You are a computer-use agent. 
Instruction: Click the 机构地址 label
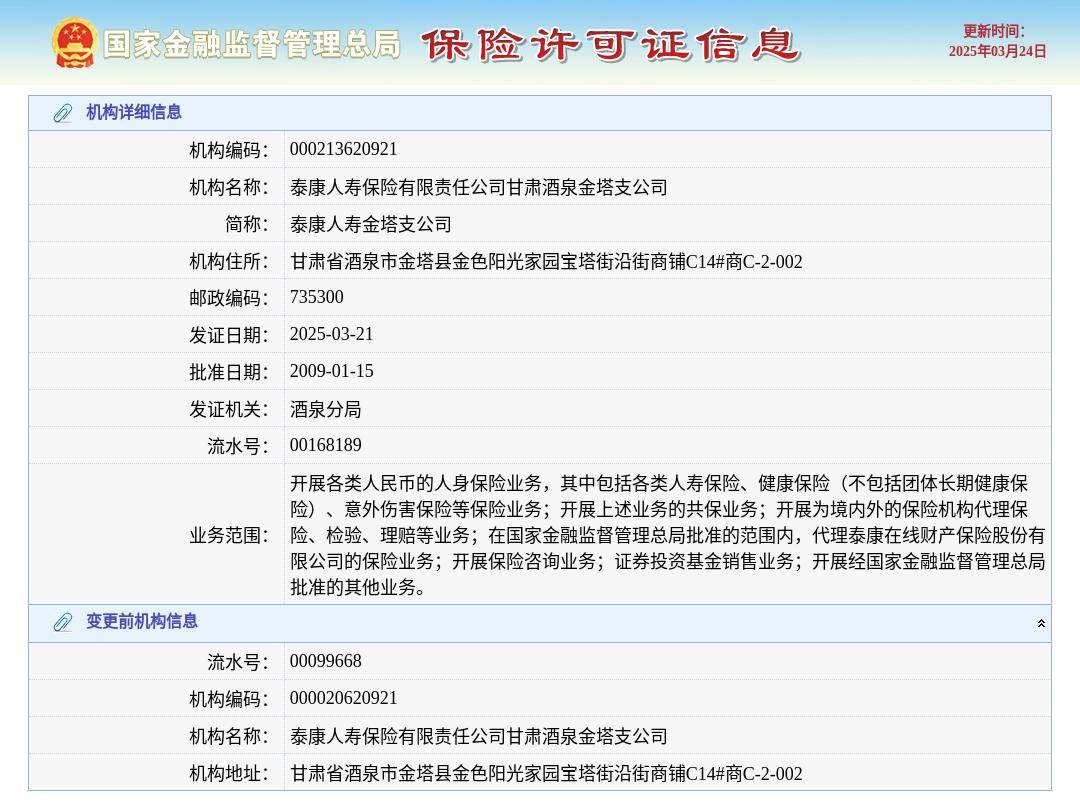229,773
